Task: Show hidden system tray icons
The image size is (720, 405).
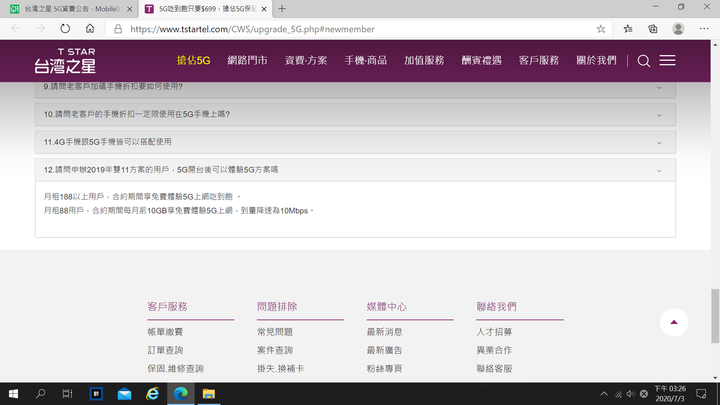Action: coord(604,394)
